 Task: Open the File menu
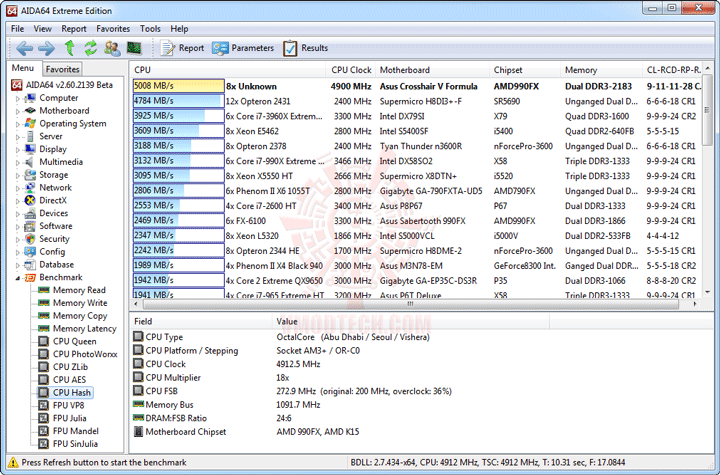[x=17, y=28]
